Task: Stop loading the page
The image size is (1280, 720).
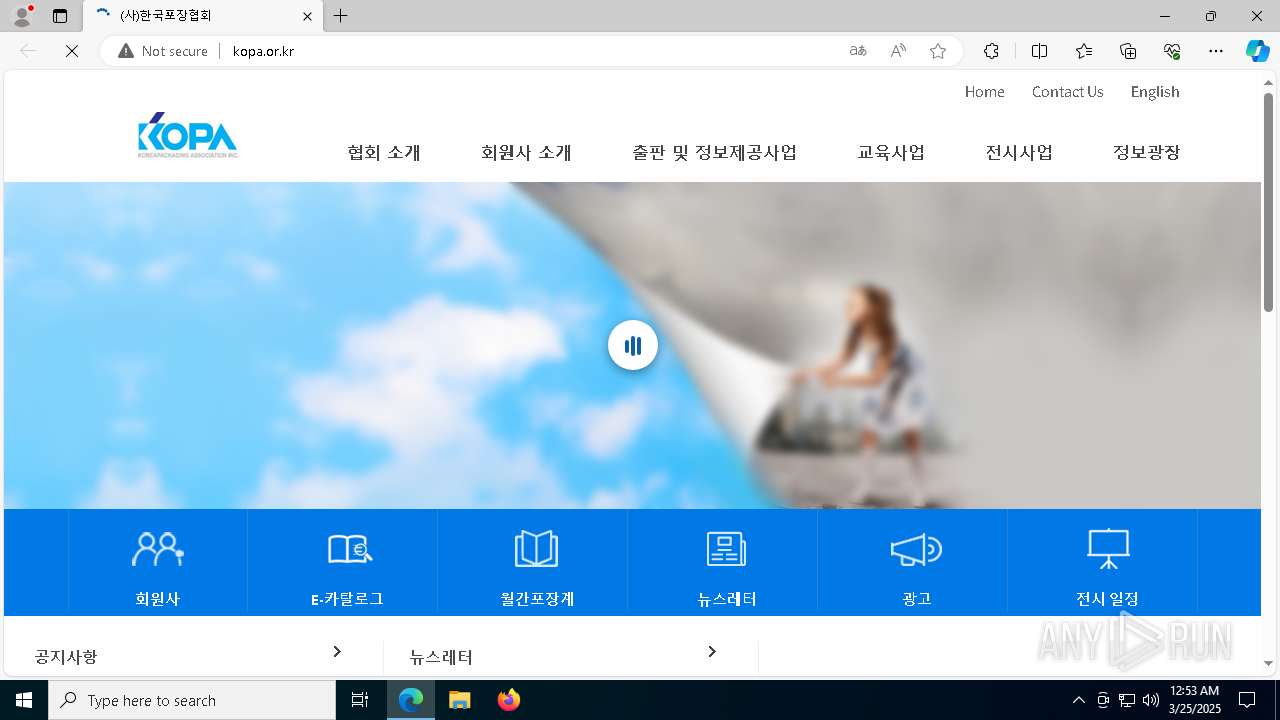Action: pyautogui.click(x=72, y=51)
